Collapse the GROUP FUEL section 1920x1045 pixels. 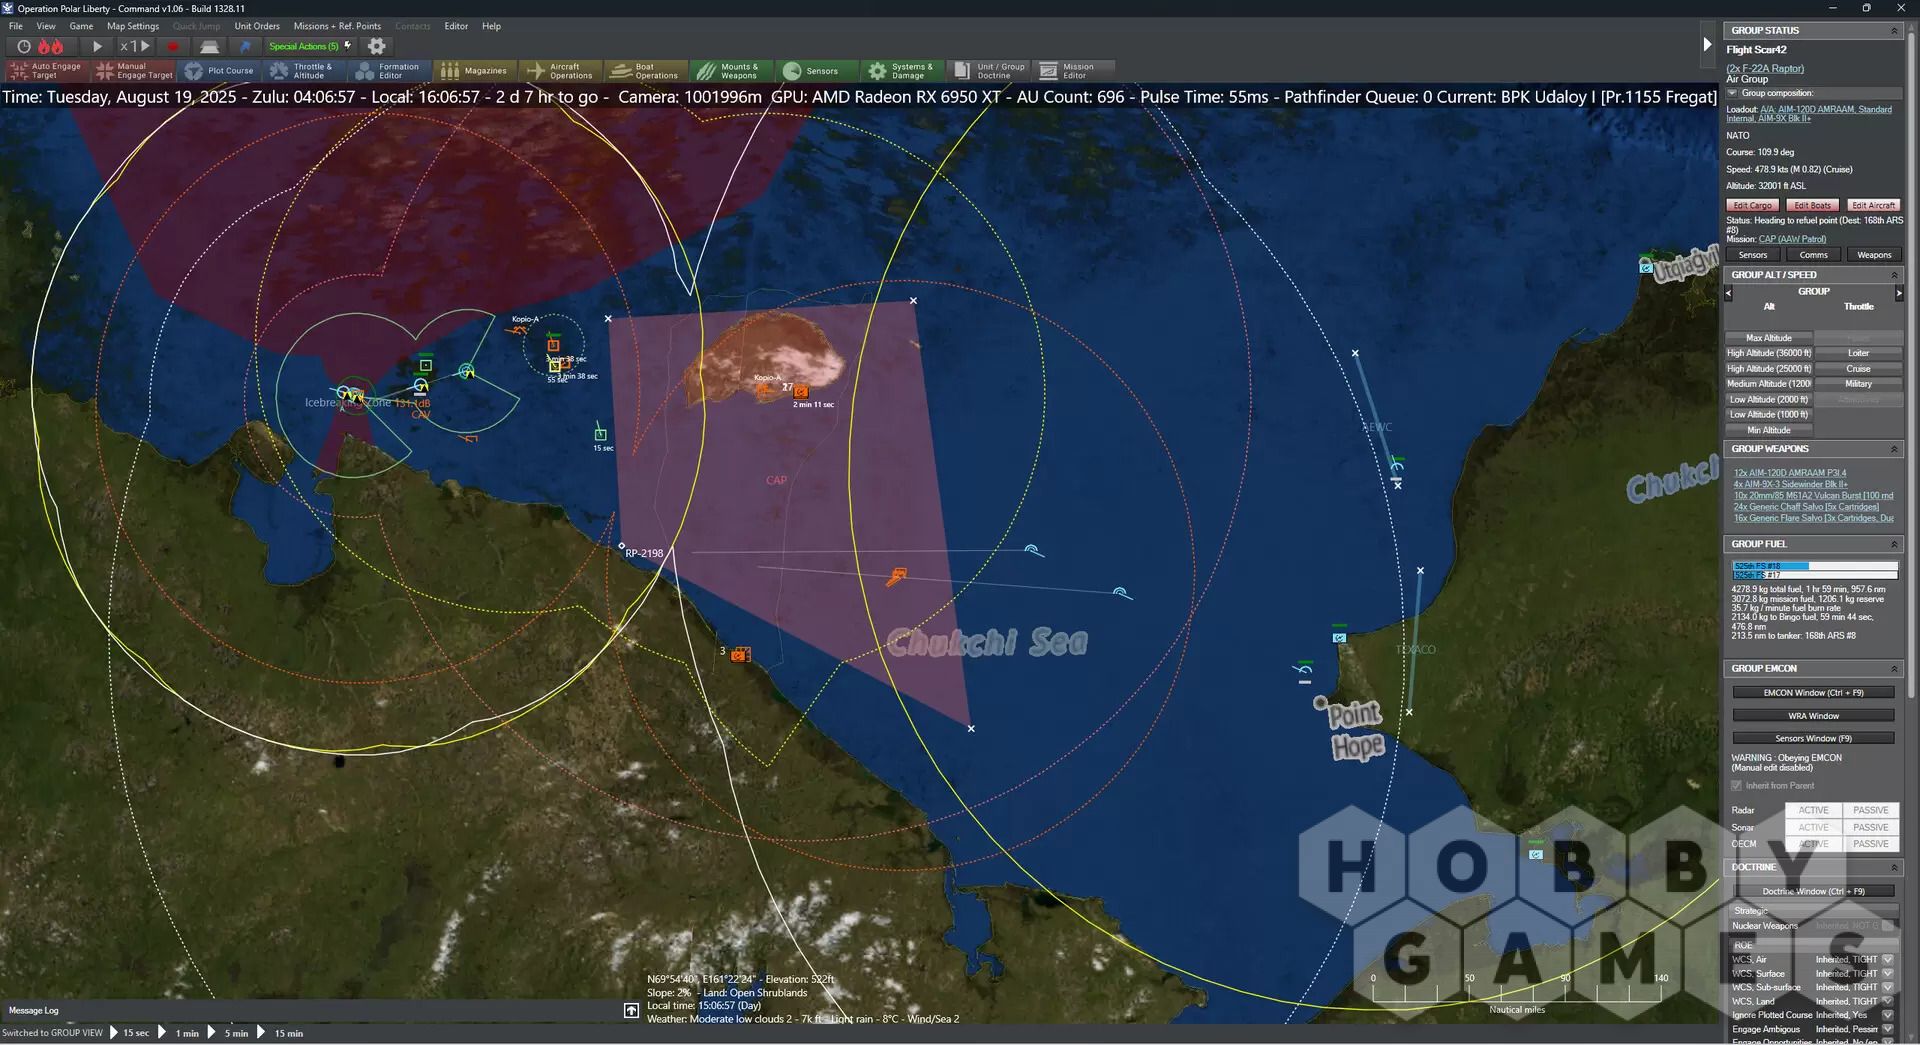[x=1893, y=544]
